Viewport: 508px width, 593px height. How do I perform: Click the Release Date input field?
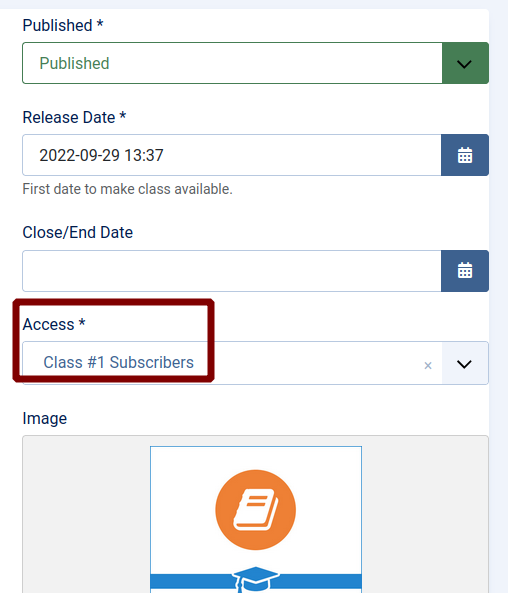231,155
